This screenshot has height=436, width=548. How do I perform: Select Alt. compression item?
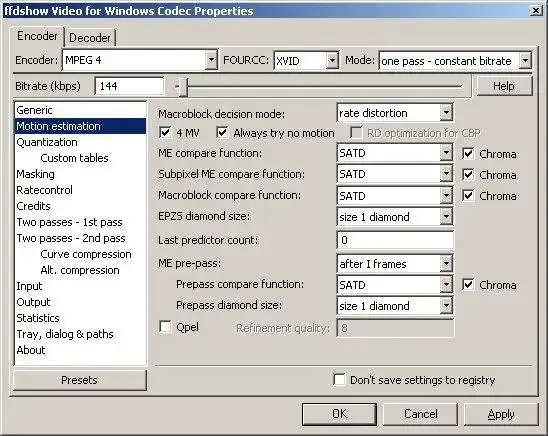(80, 270)
